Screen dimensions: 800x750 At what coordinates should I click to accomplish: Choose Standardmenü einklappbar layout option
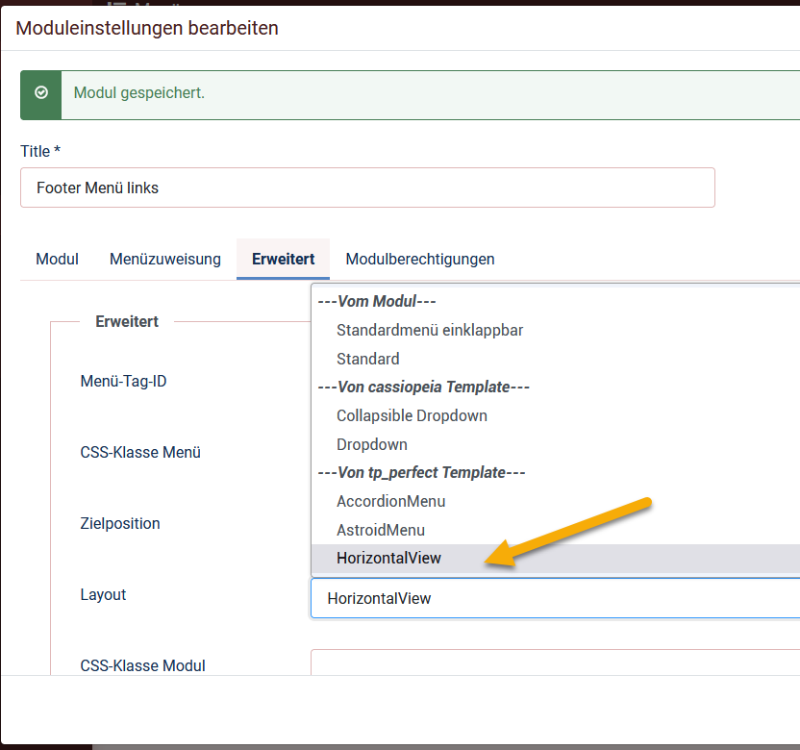[556, 330]
